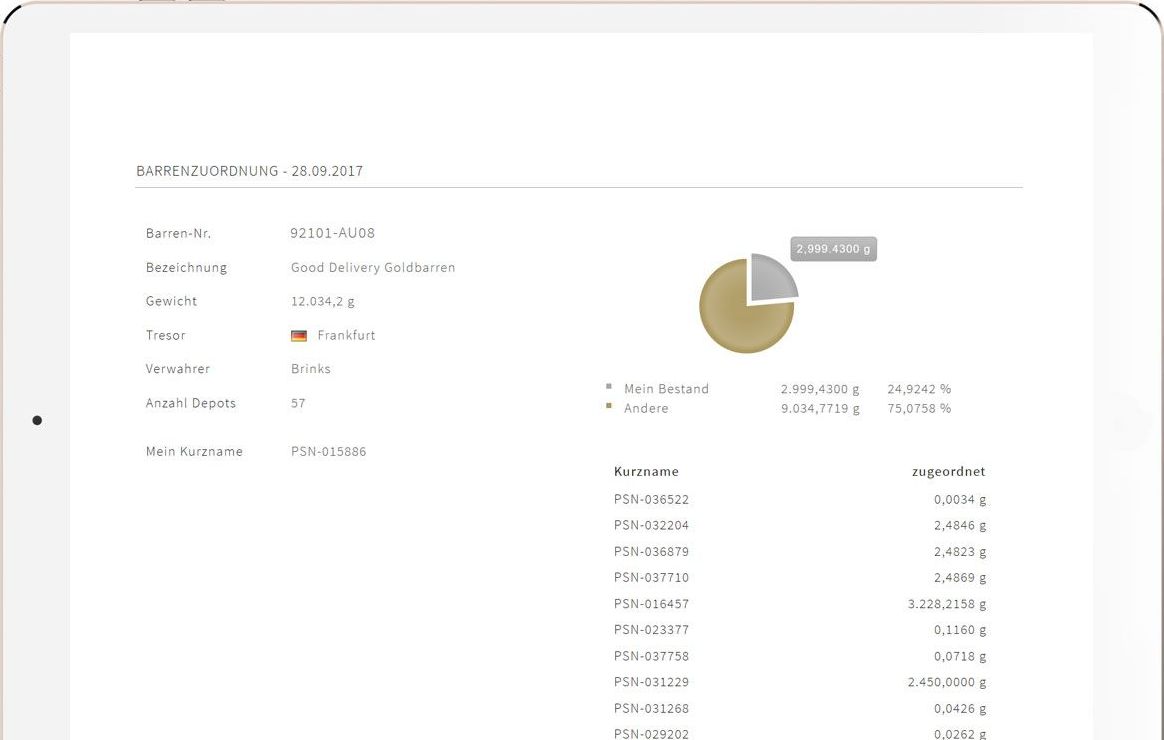This screenshot has height=740, width=1164.
Task: Select the bar number 92101-AU08
Action: click(x=333, y=233)
